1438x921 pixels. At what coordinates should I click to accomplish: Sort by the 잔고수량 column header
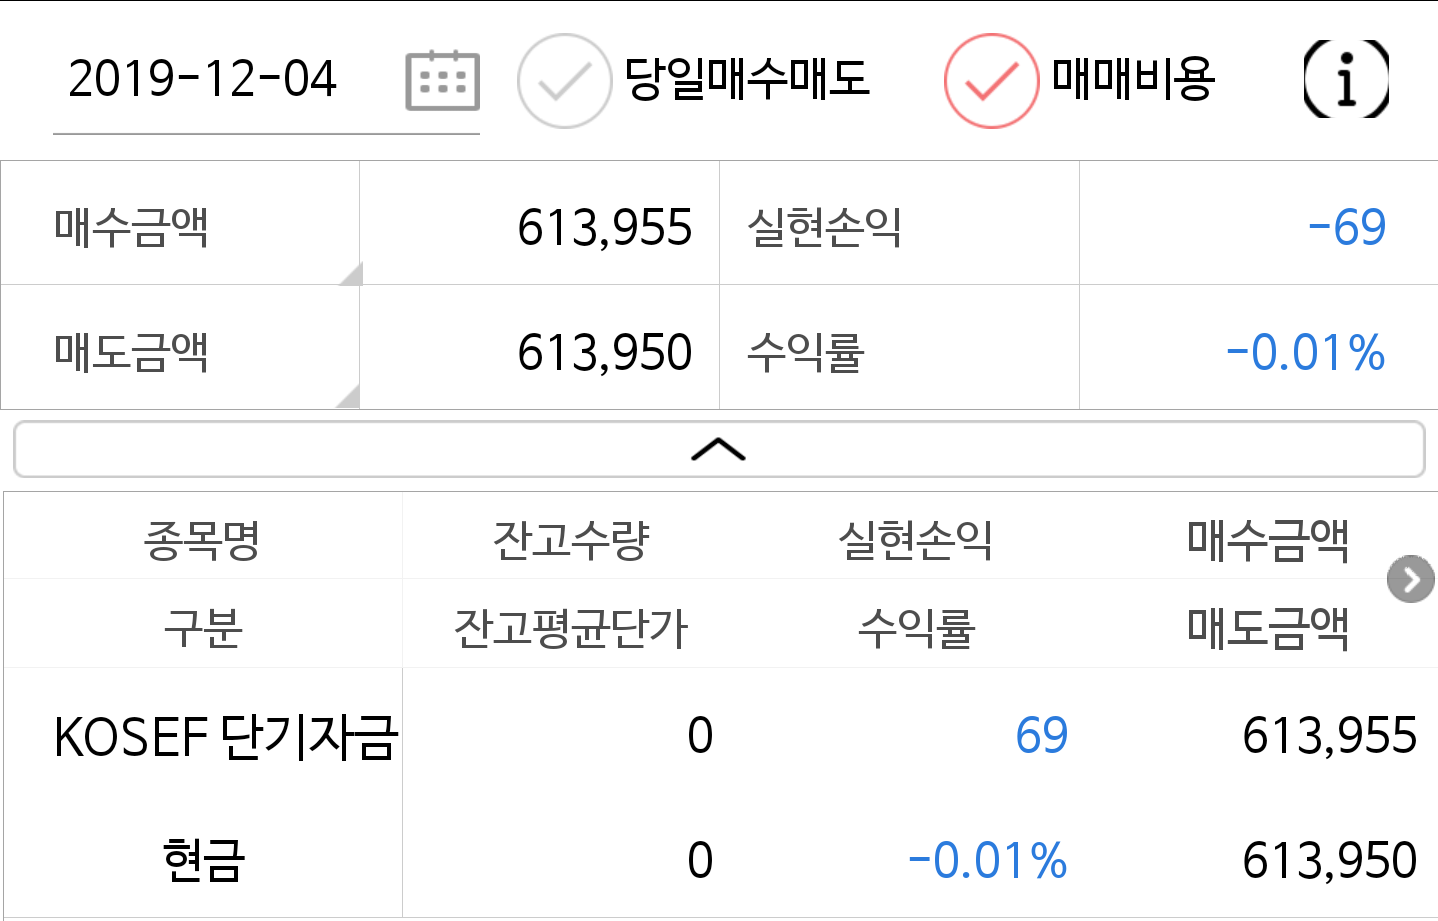[x=571, y=539]
